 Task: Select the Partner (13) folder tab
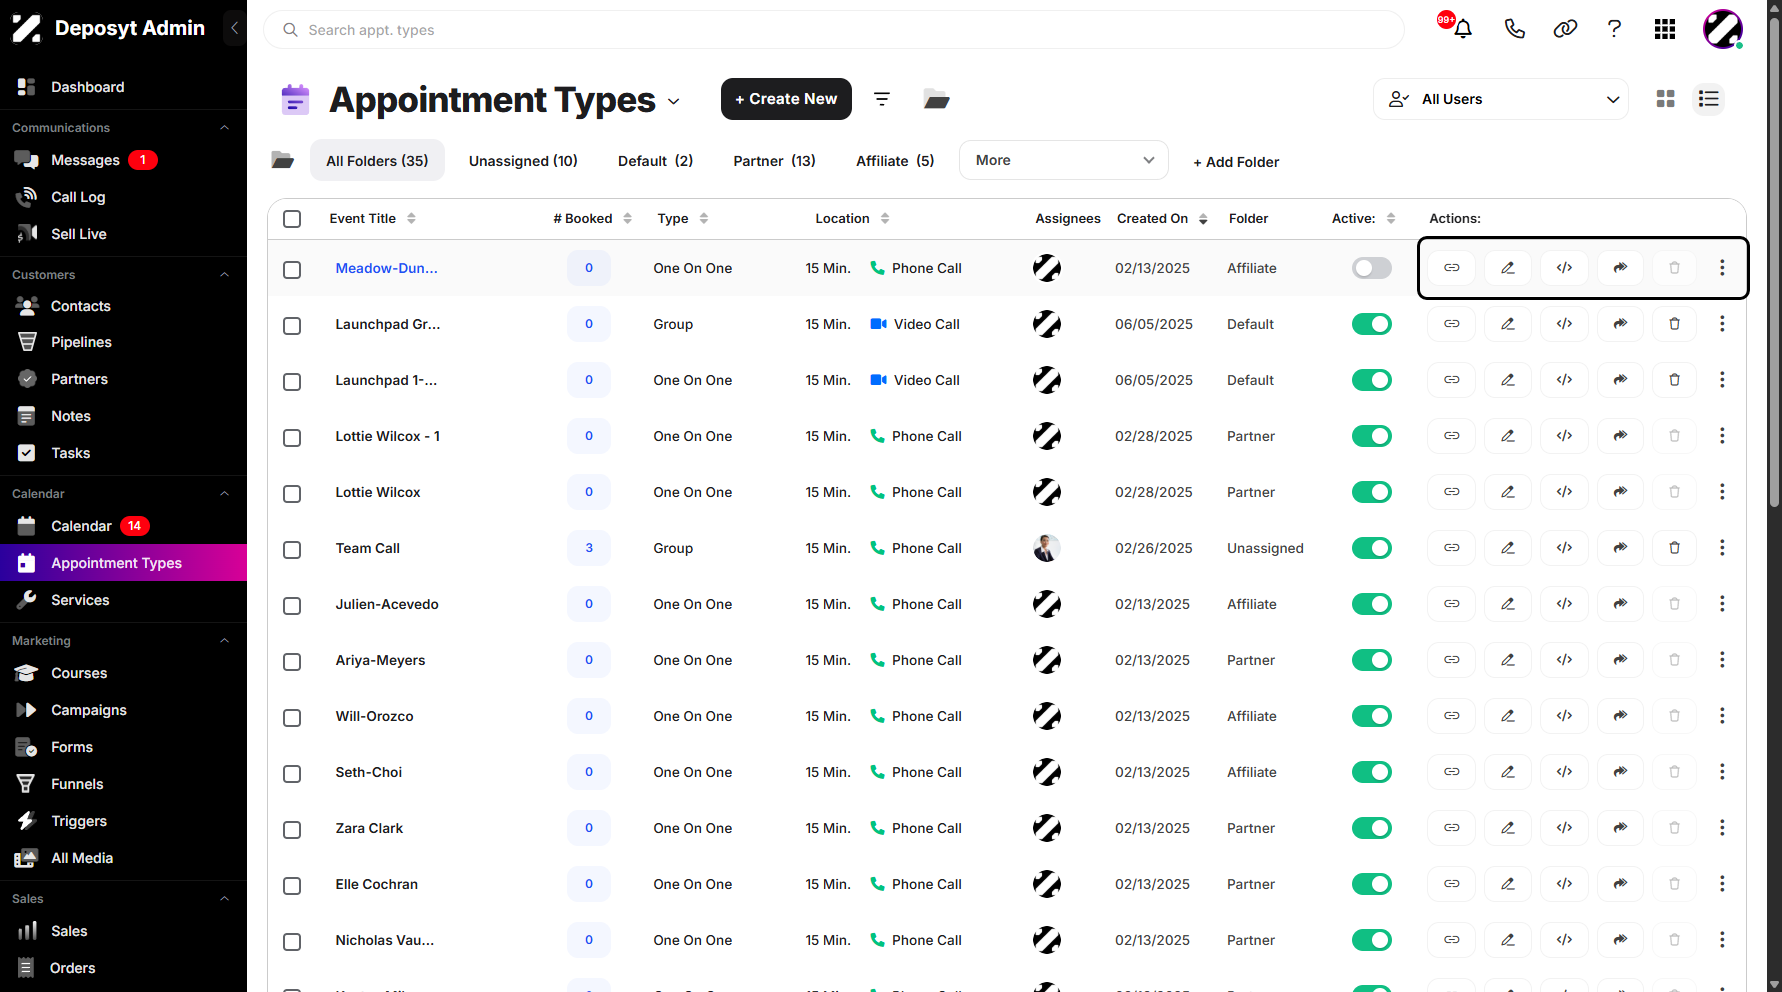coord(774,161)
